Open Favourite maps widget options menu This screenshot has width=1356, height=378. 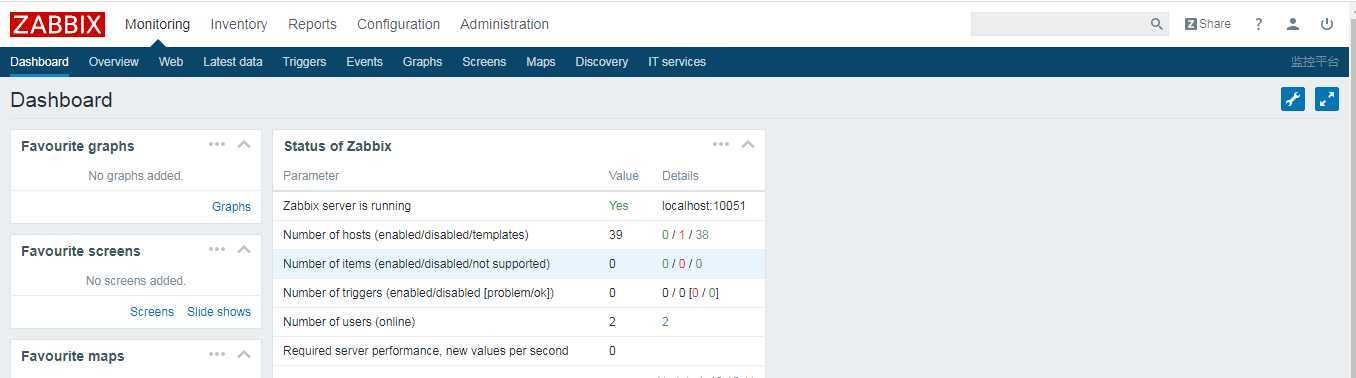[217, 354]
